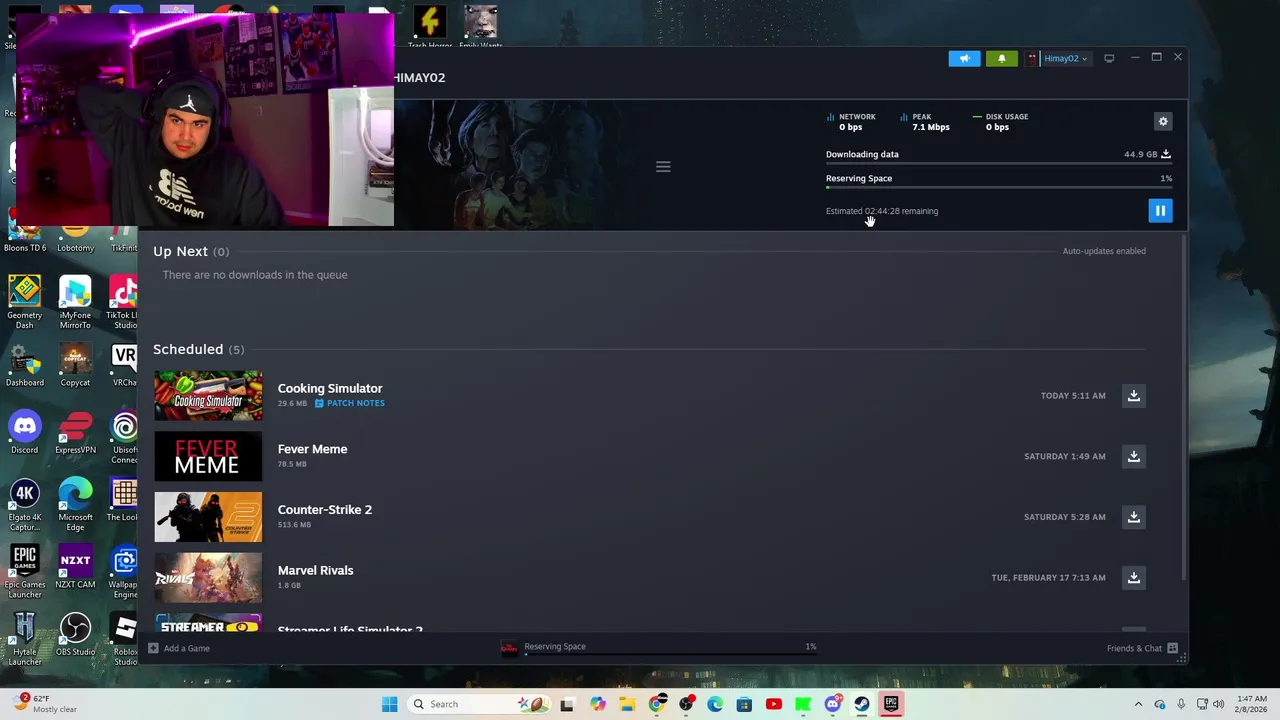Download Cooking Simulator update now
Viewport: 1280px width, 720px height.
(1134, 395)
